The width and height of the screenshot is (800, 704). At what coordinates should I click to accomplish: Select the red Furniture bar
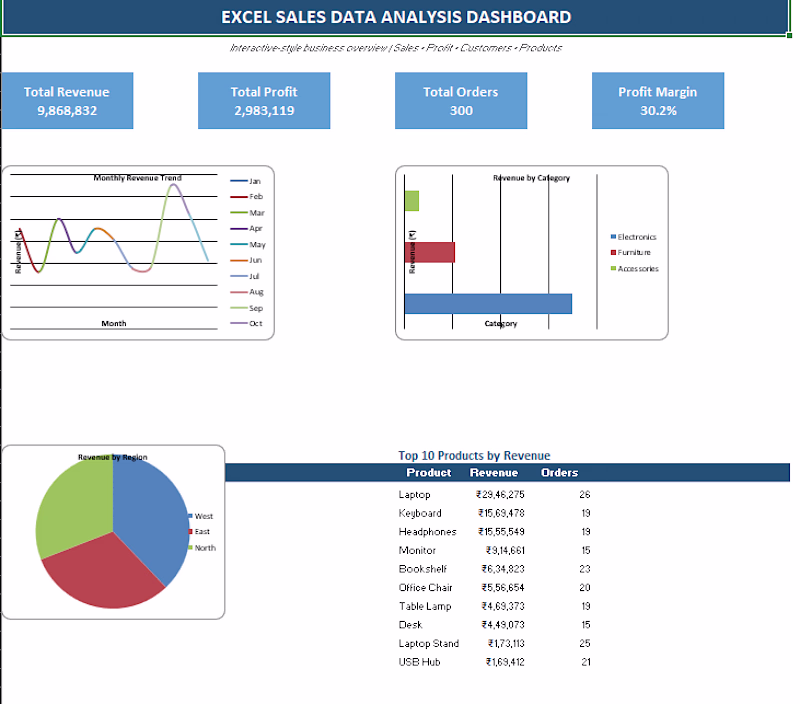point(430,253)
